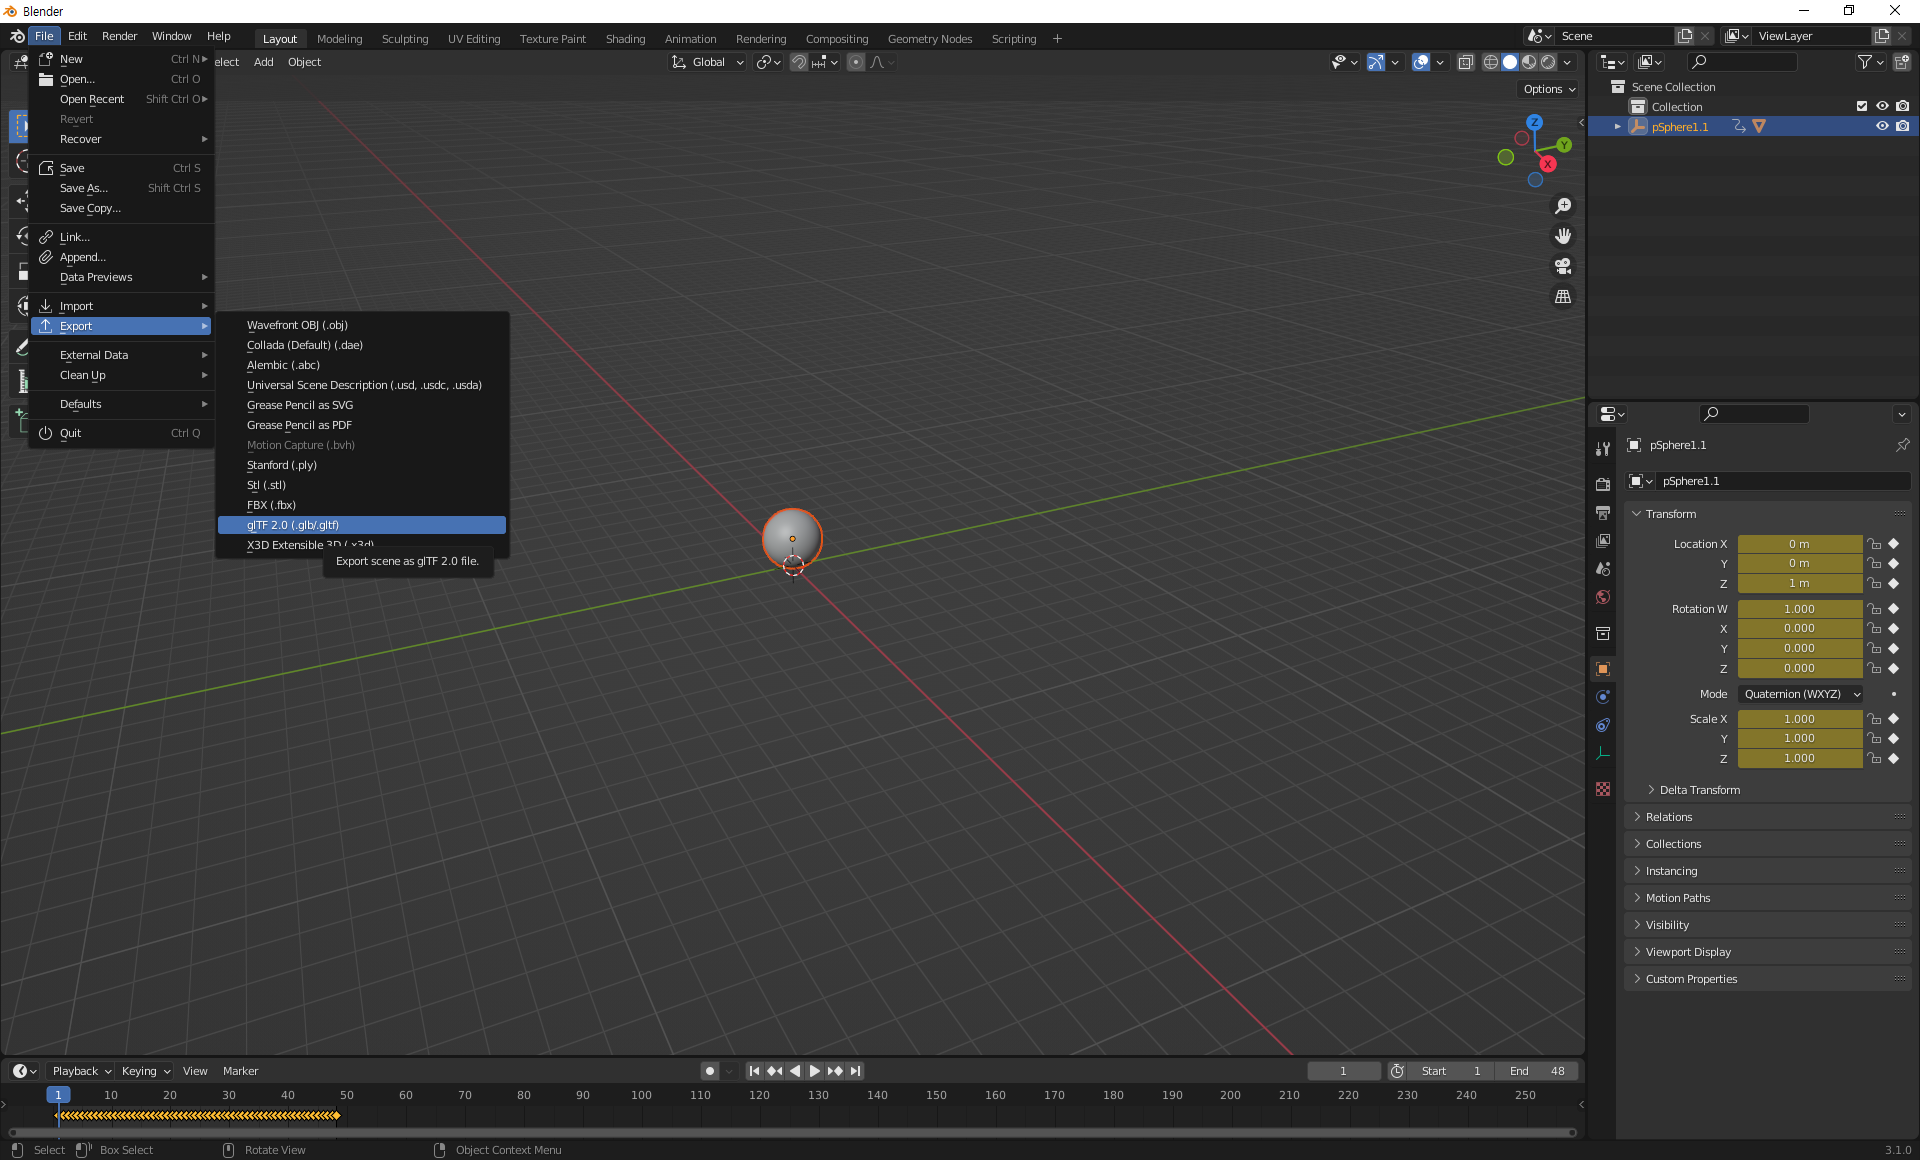
Task: Expand the Delta Transform panel
Action: tap(1699, 790)
